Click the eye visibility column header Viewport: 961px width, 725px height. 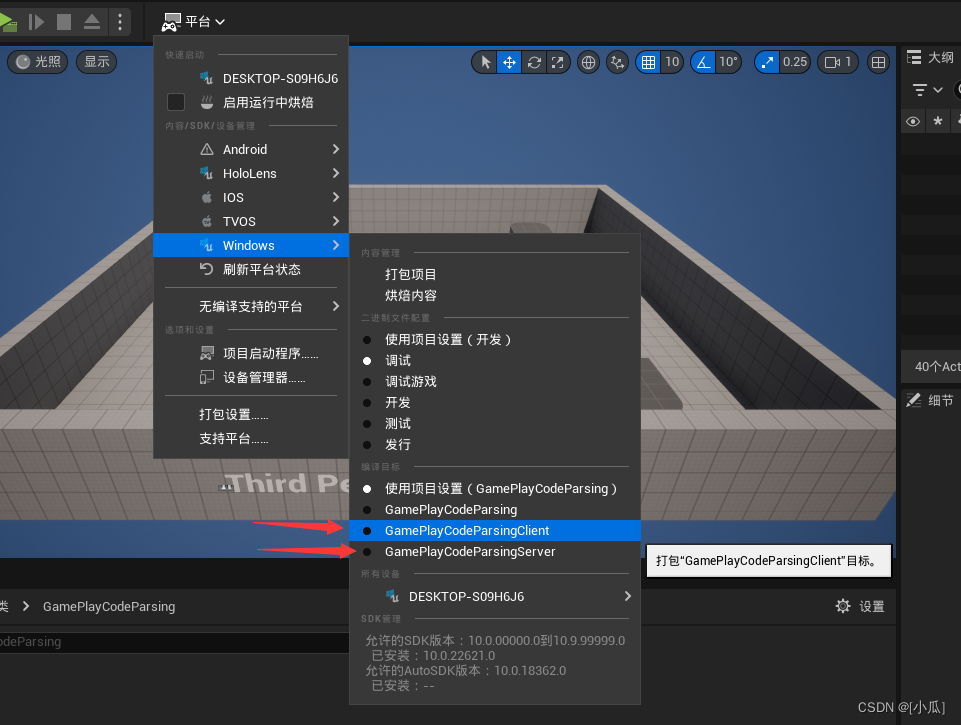(913, 121)
